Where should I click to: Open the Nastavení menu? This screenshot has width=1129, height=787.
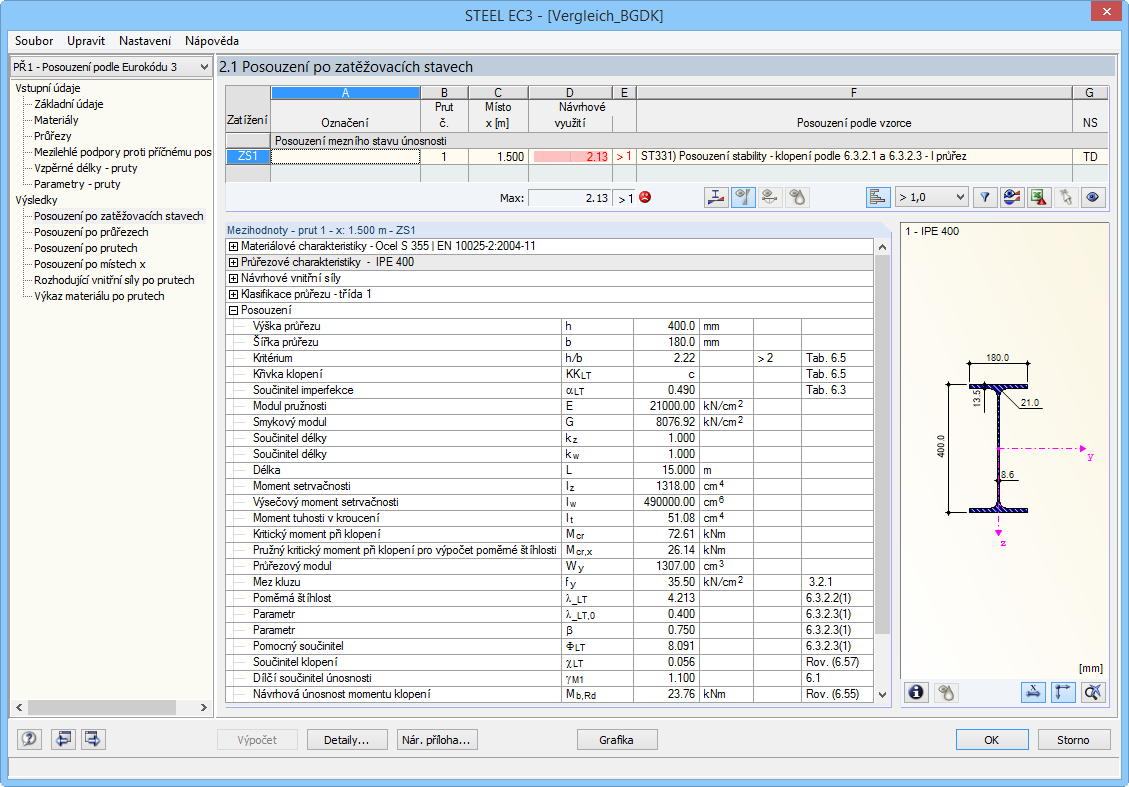pyautogui.click(x=145, y=41)
